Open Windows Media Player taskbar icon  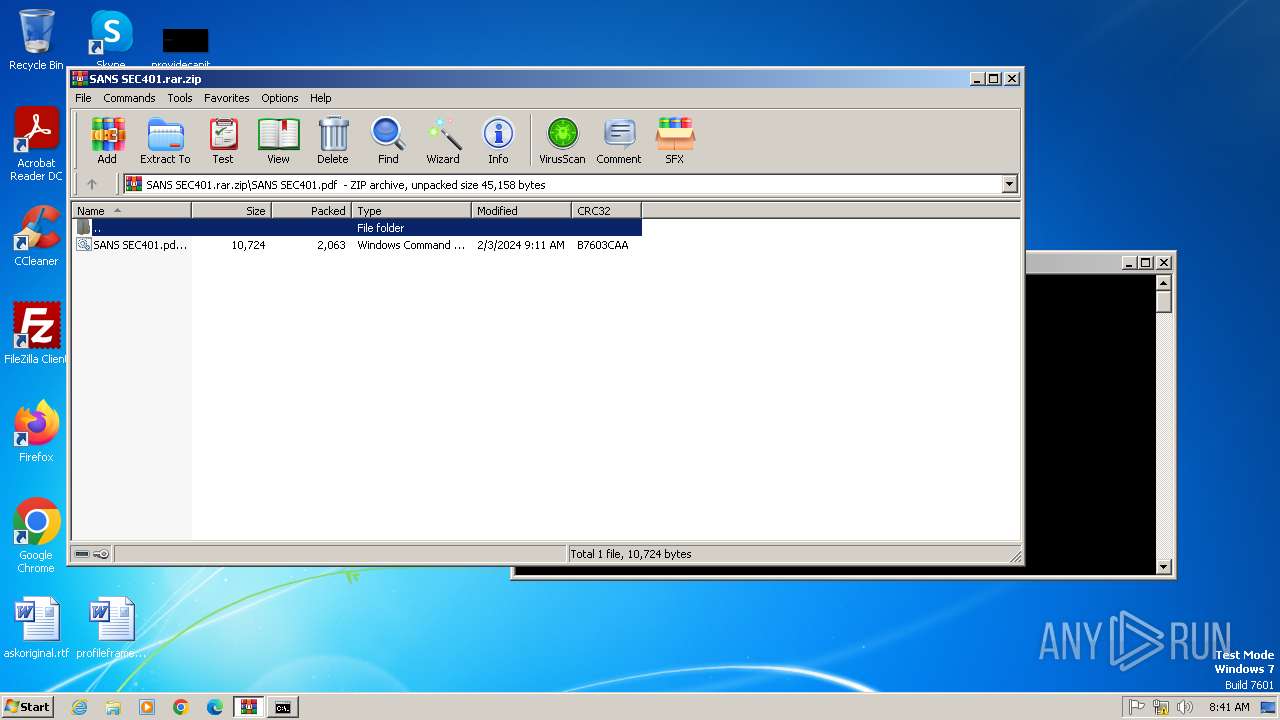click(x=147, y=707)
